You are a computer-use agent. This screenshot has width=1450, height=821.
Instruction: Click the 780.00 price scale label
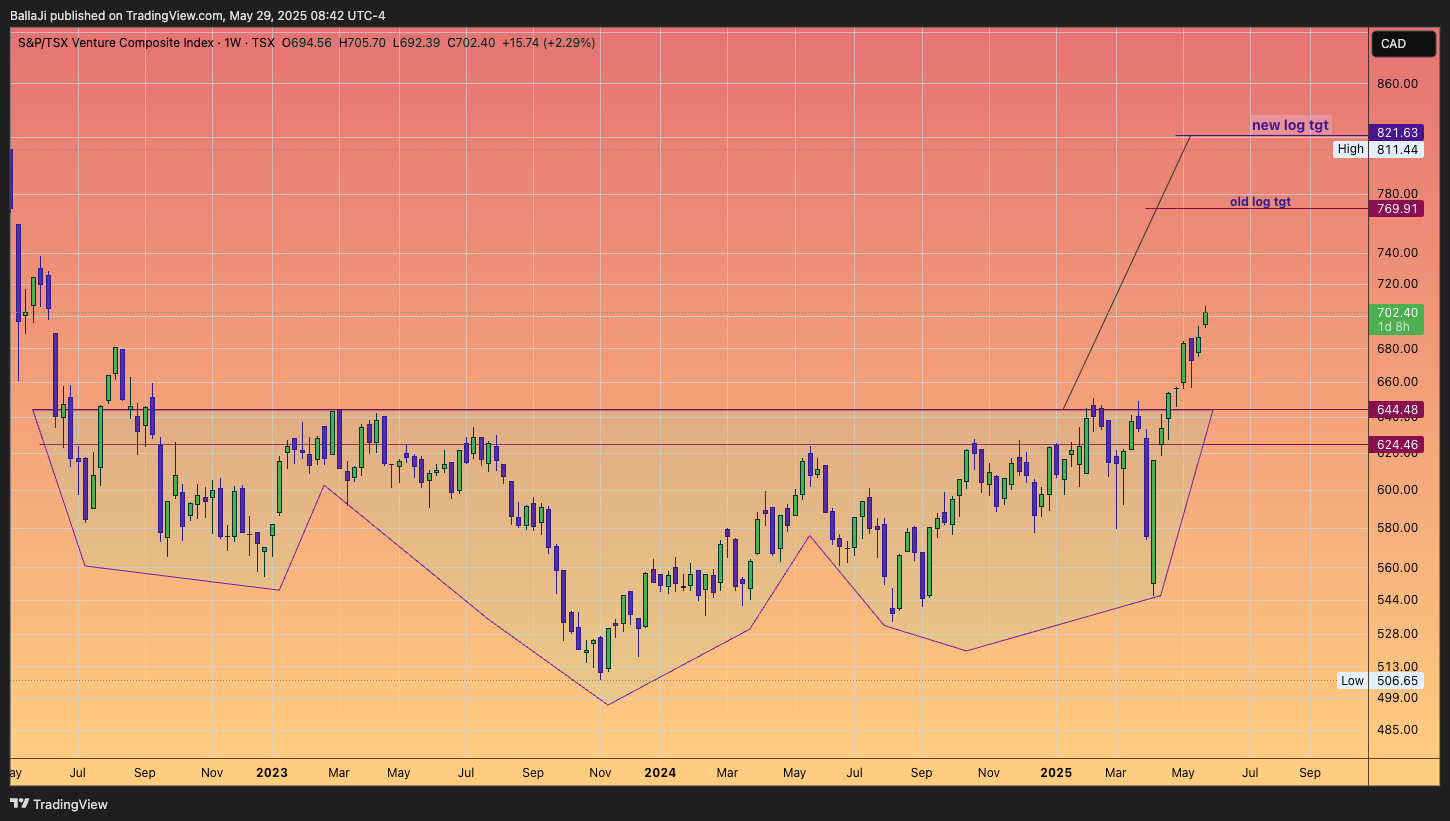[x=1397, y=194]
